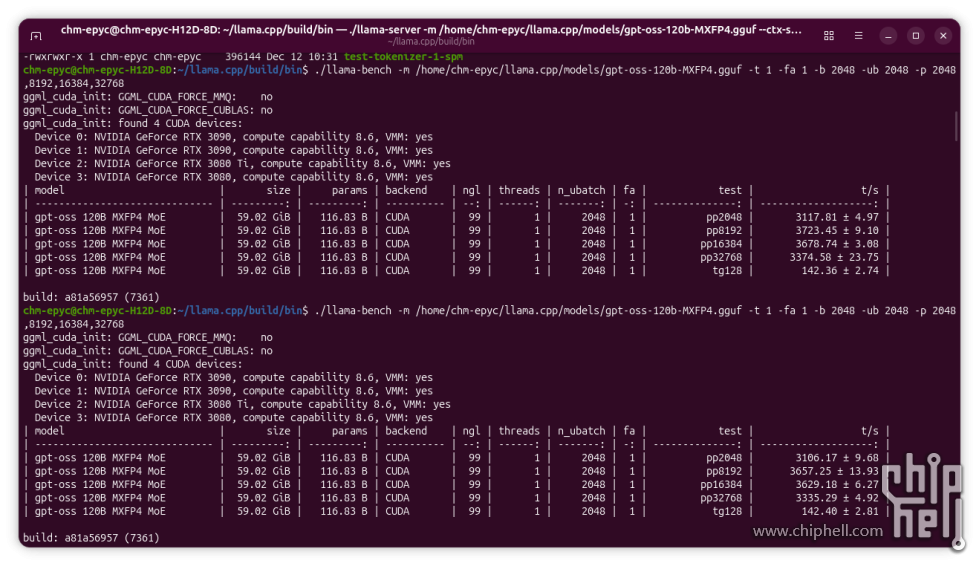Open a new terminal tab

point(36,36)
